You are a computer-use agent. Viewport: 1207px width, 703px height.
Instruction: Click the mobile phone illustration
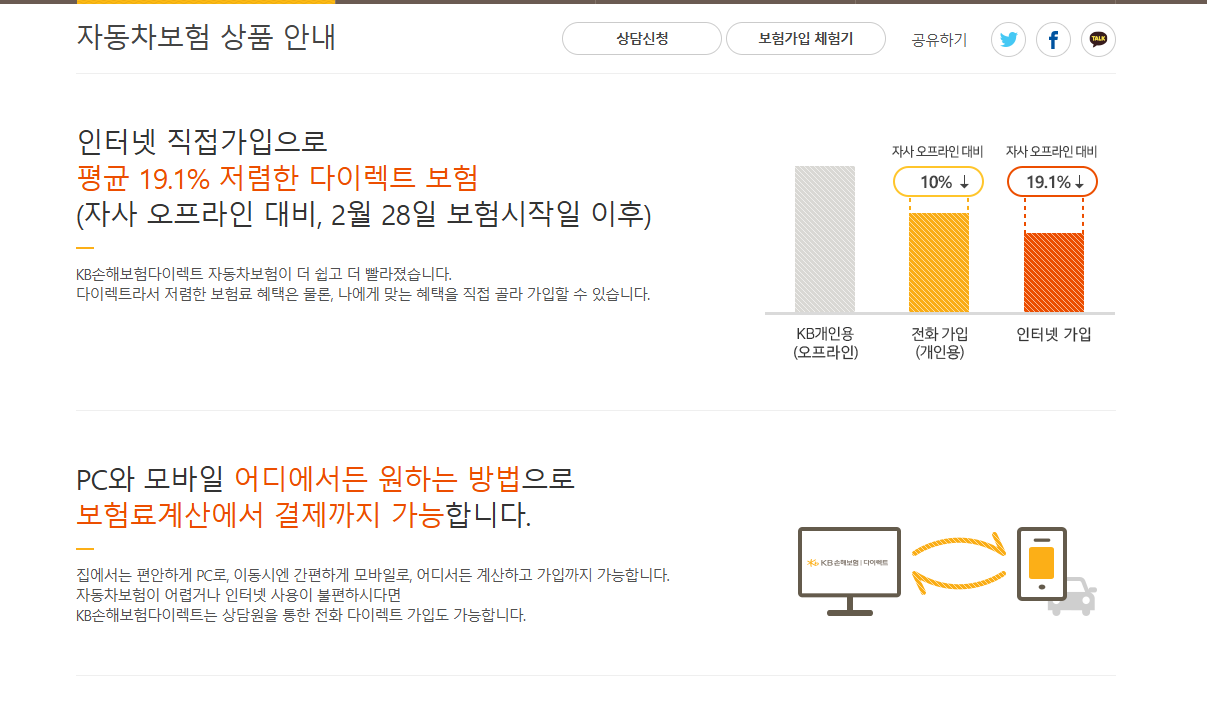(1041, 564)
